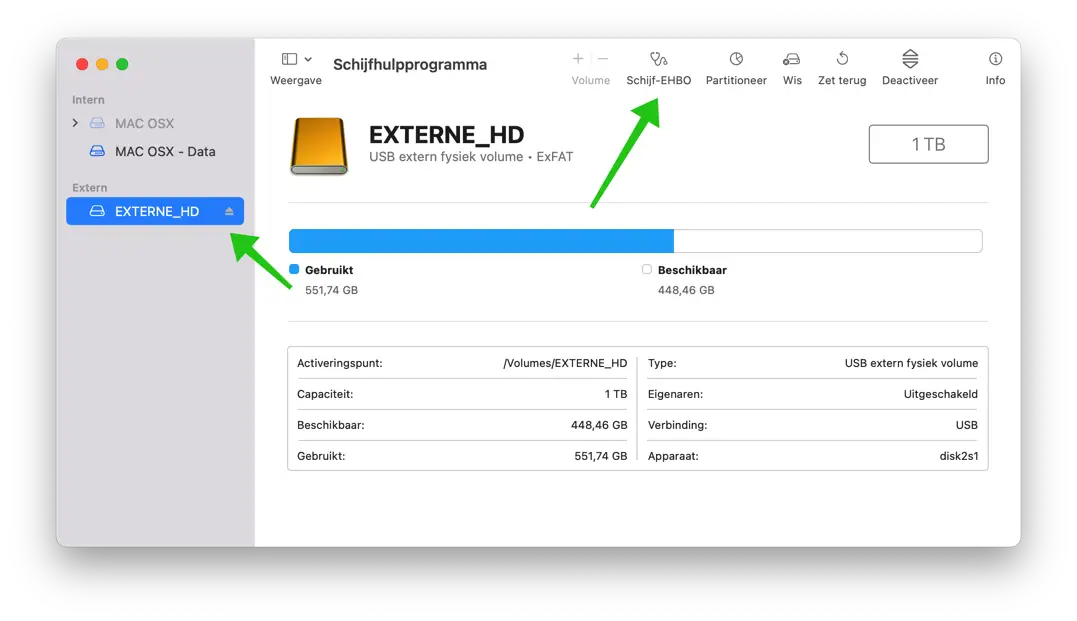Click the Gebruikt blue legend swatch
1077x621 pixels.
point(294,269)
